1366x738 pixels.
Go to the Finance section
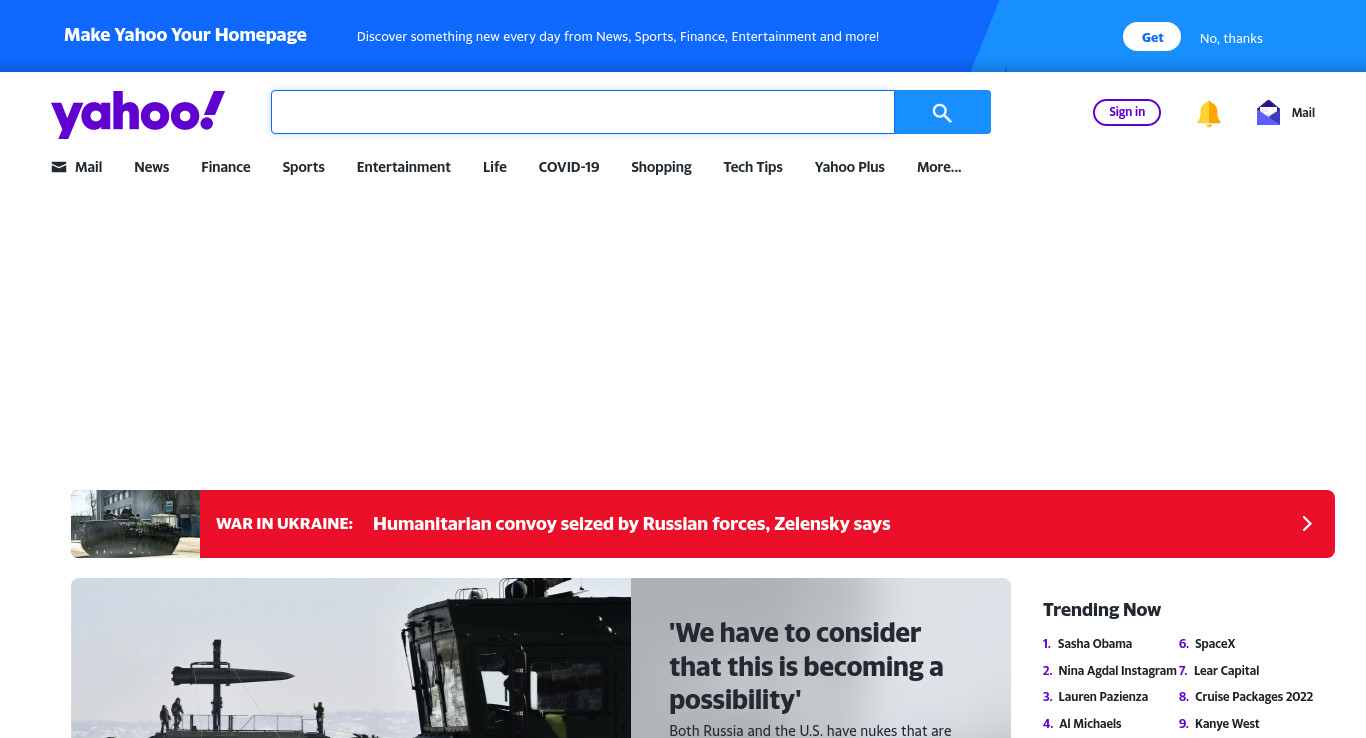[x=226, y=167]
